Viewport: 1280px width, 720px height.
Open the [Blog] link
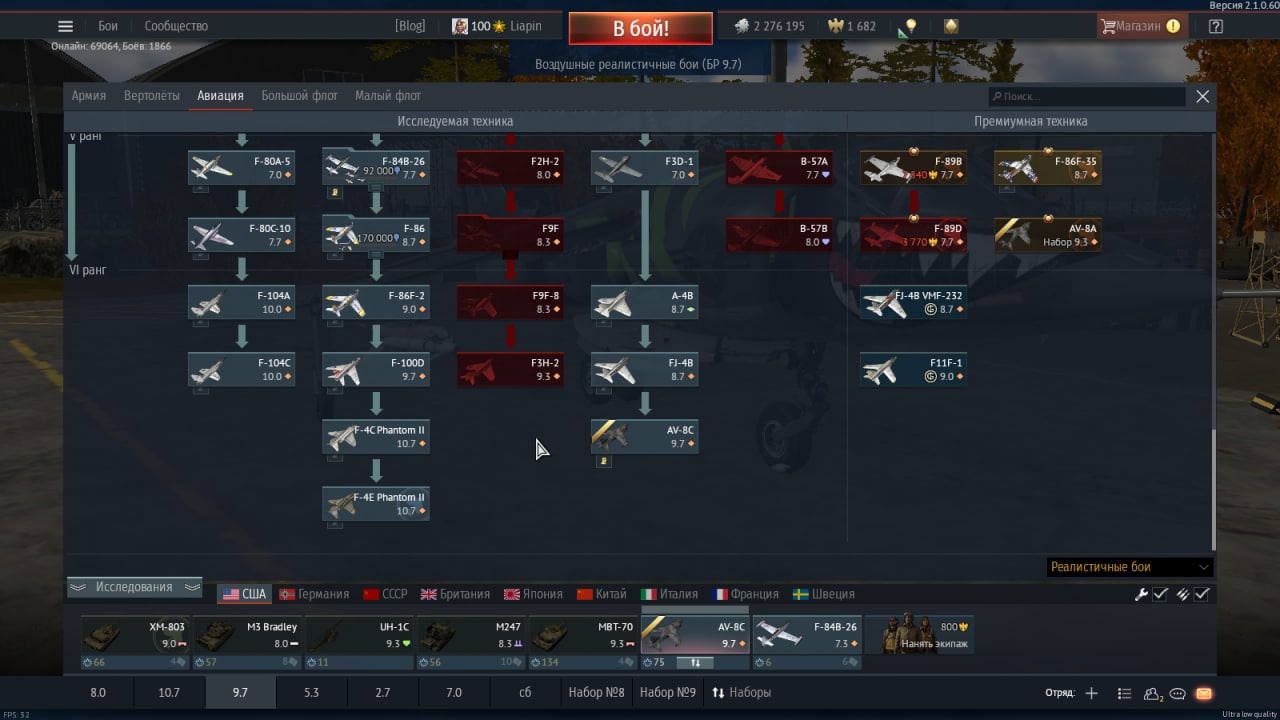coord(410,26)
